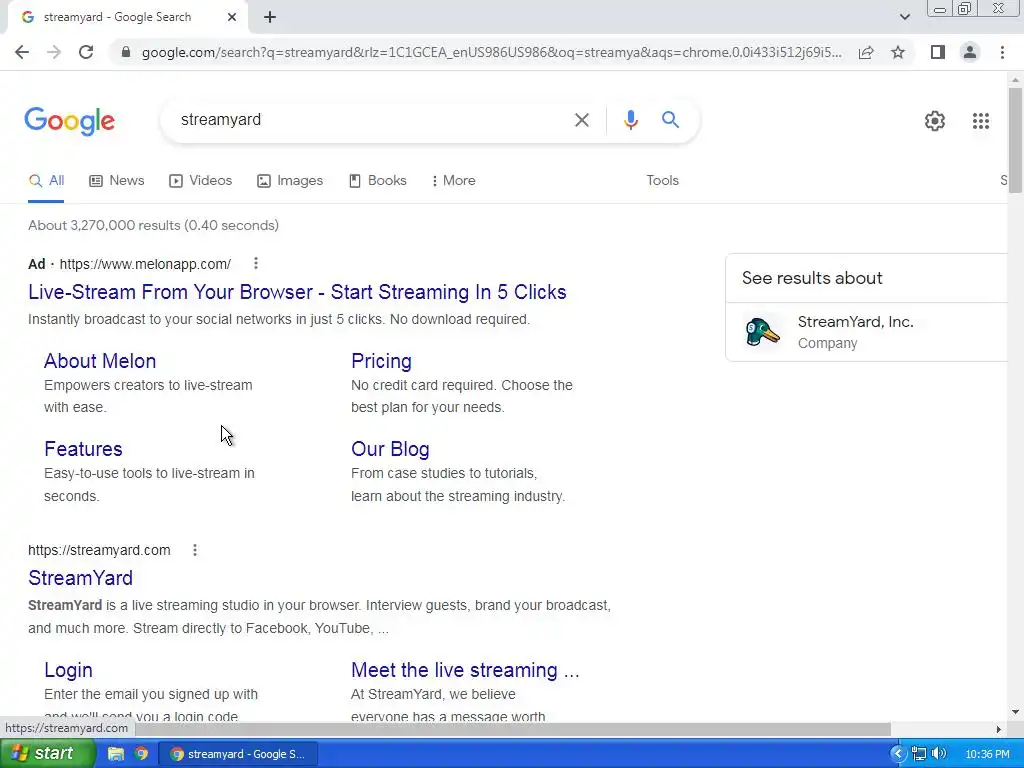Open a new tab with the plus icon
This screenshot has height=768, width=1024.
pyautogui.click(x=270, y=18)
